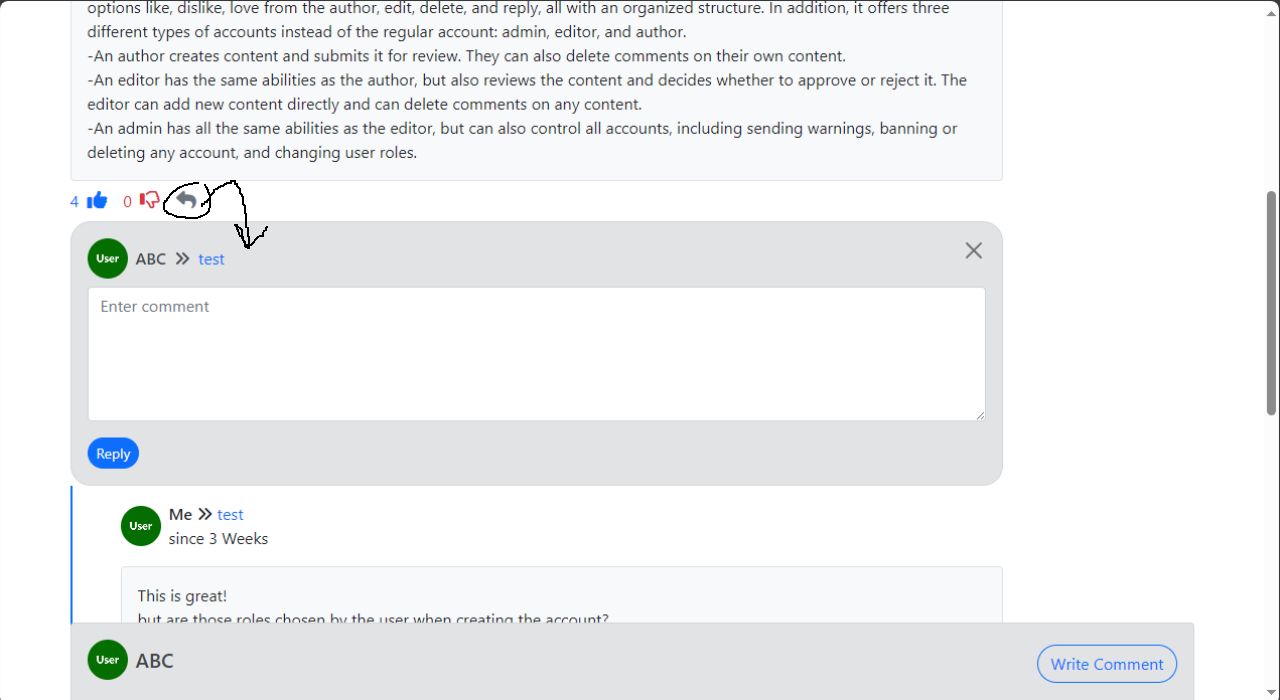1280x700 pixels.
Task: Click the Me username in the reply
Action: click(180, 514)
